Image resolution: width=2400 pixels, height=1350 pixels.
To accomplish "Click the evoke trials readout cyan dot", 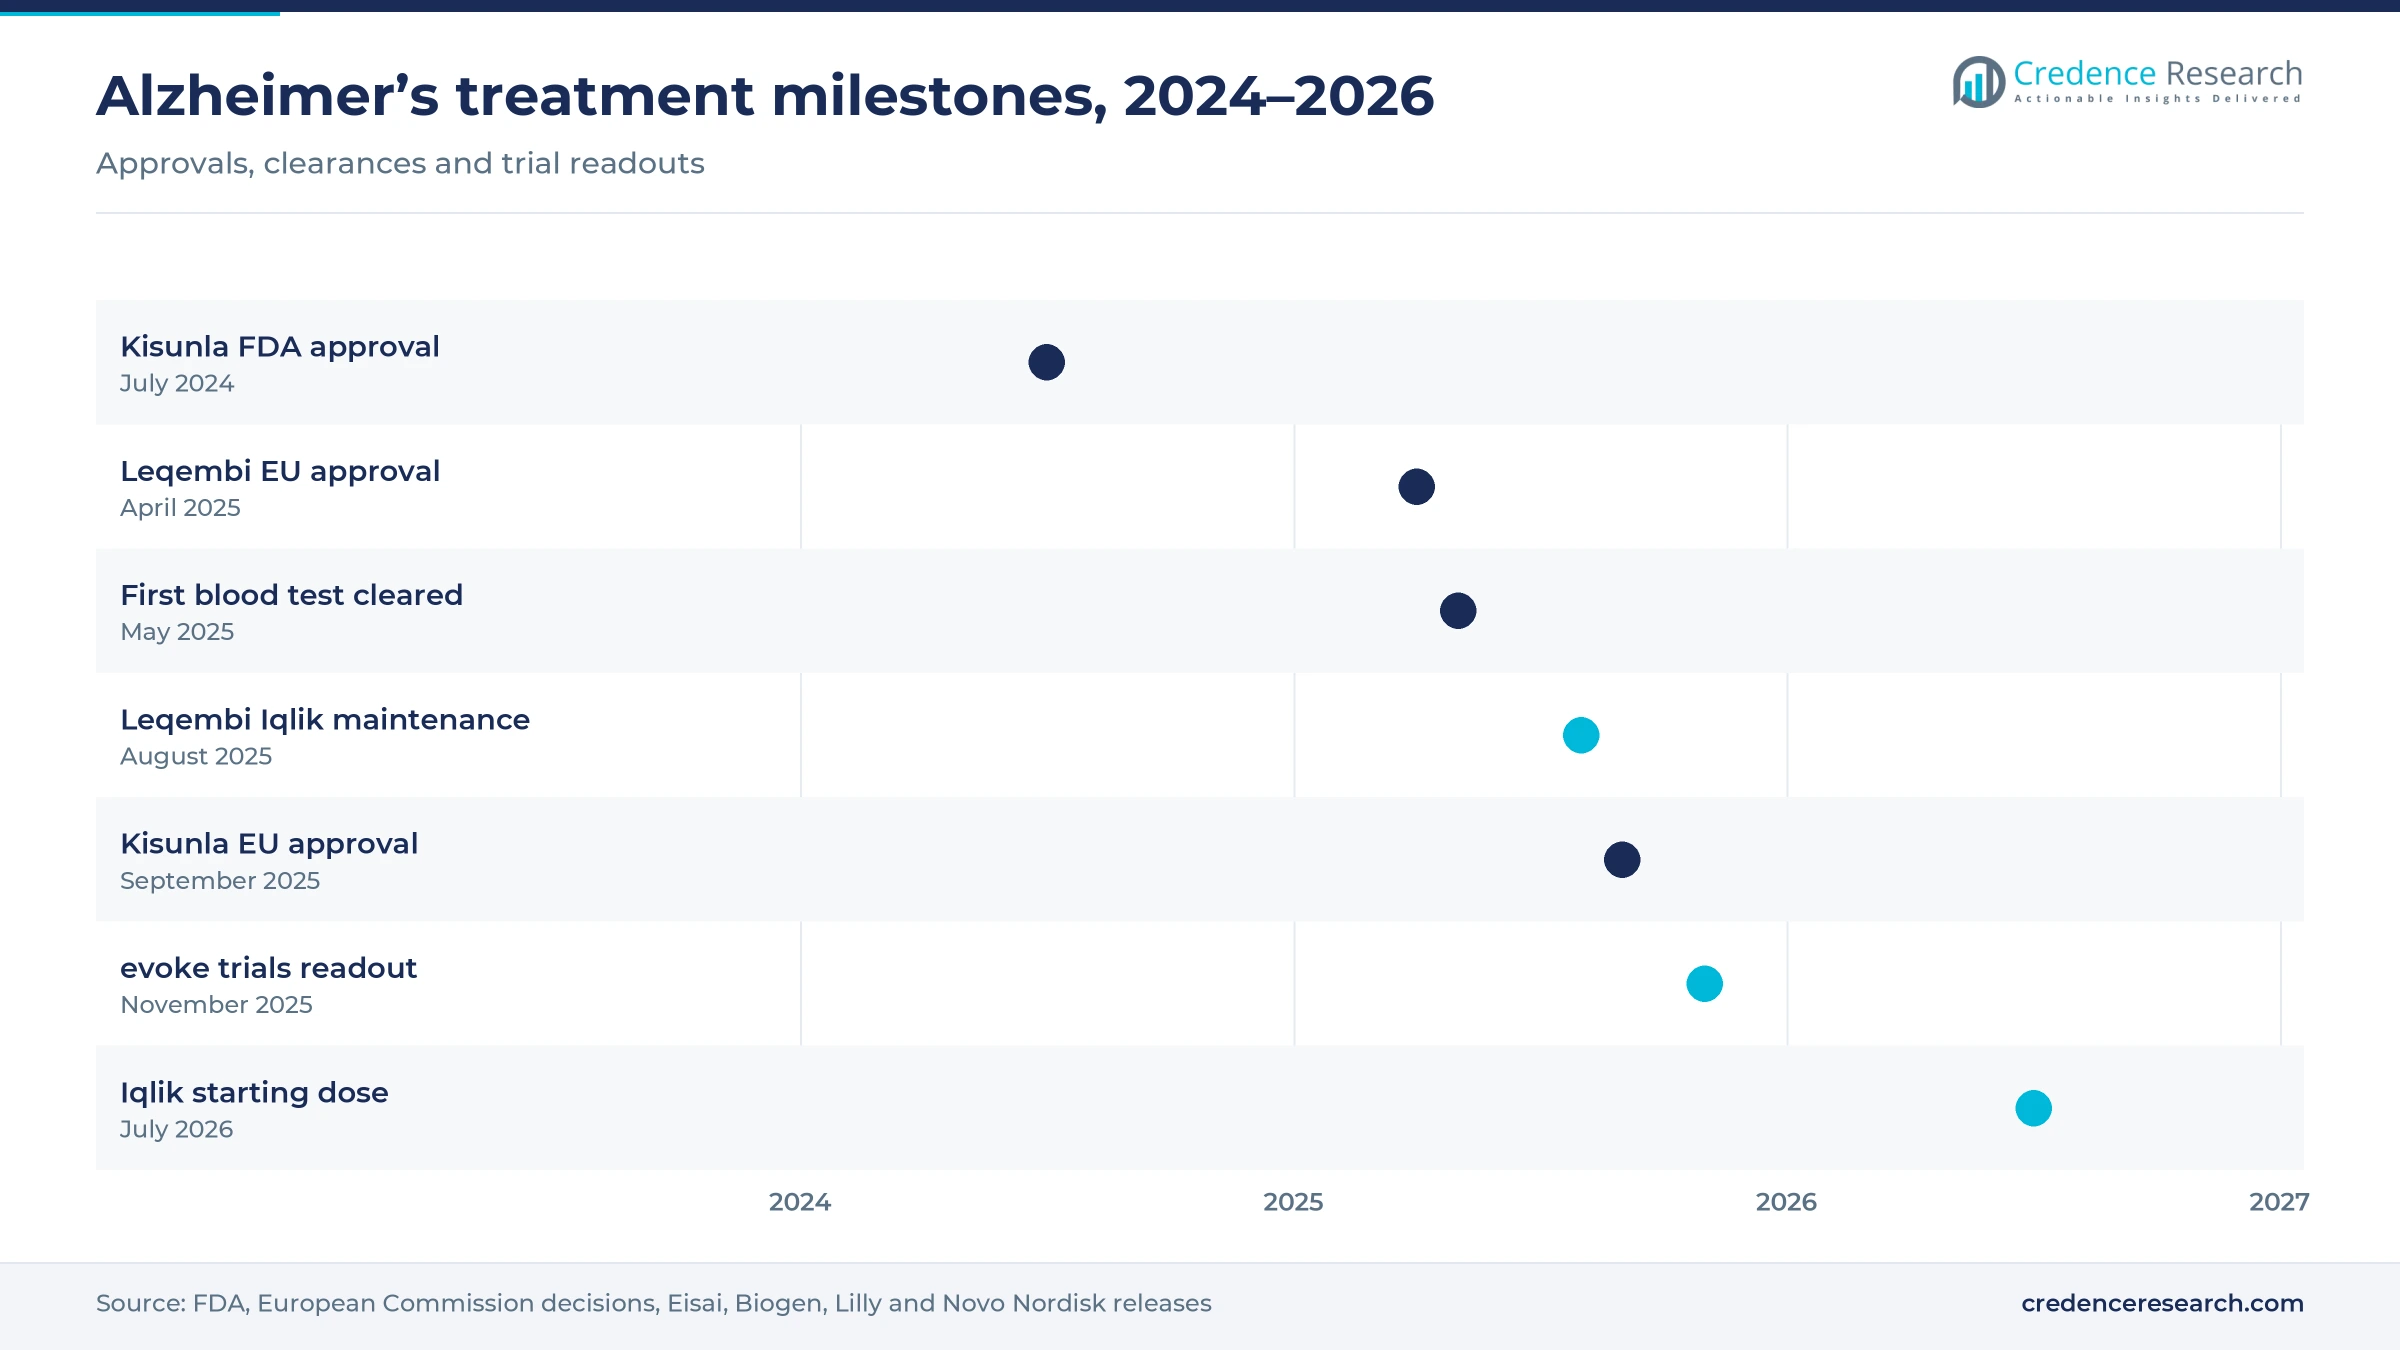I will pyautogui.click(x=1705, y=984).
